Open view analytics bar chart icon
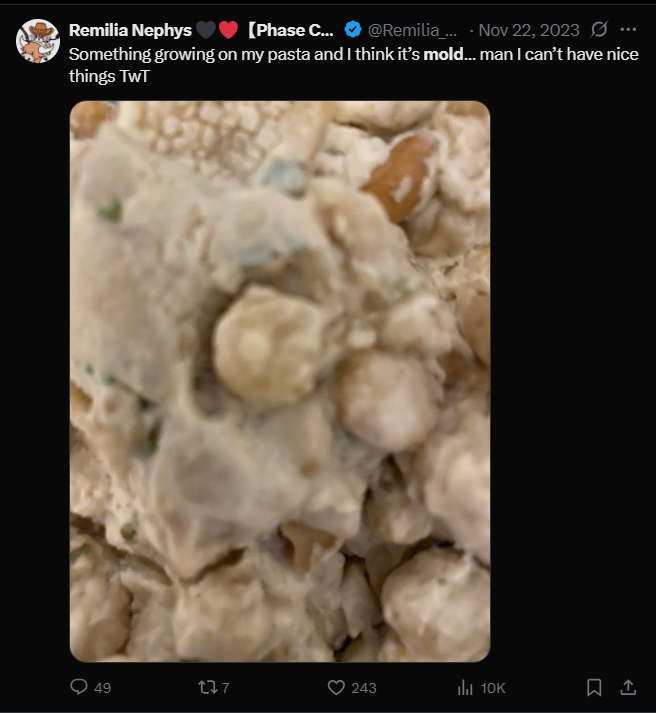This screenshot has width=656, height=713. (465, 687)
